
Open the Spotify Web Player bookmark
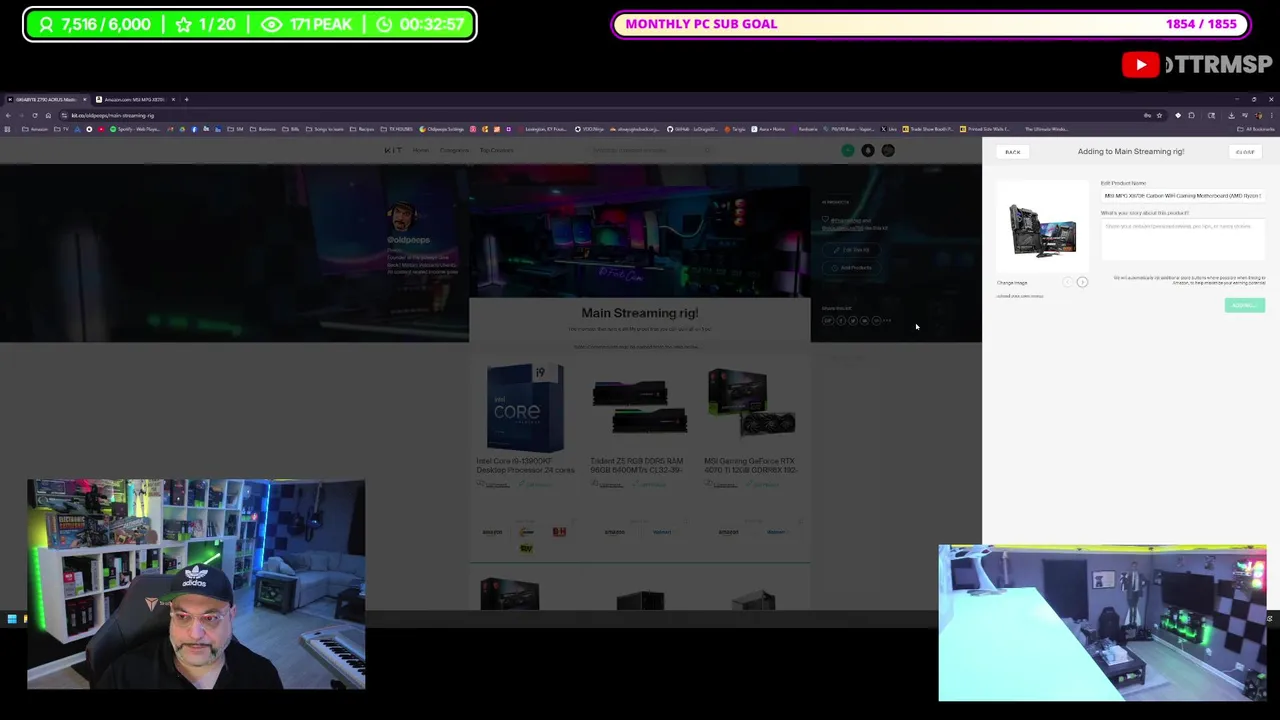click(x=135, y=129)
